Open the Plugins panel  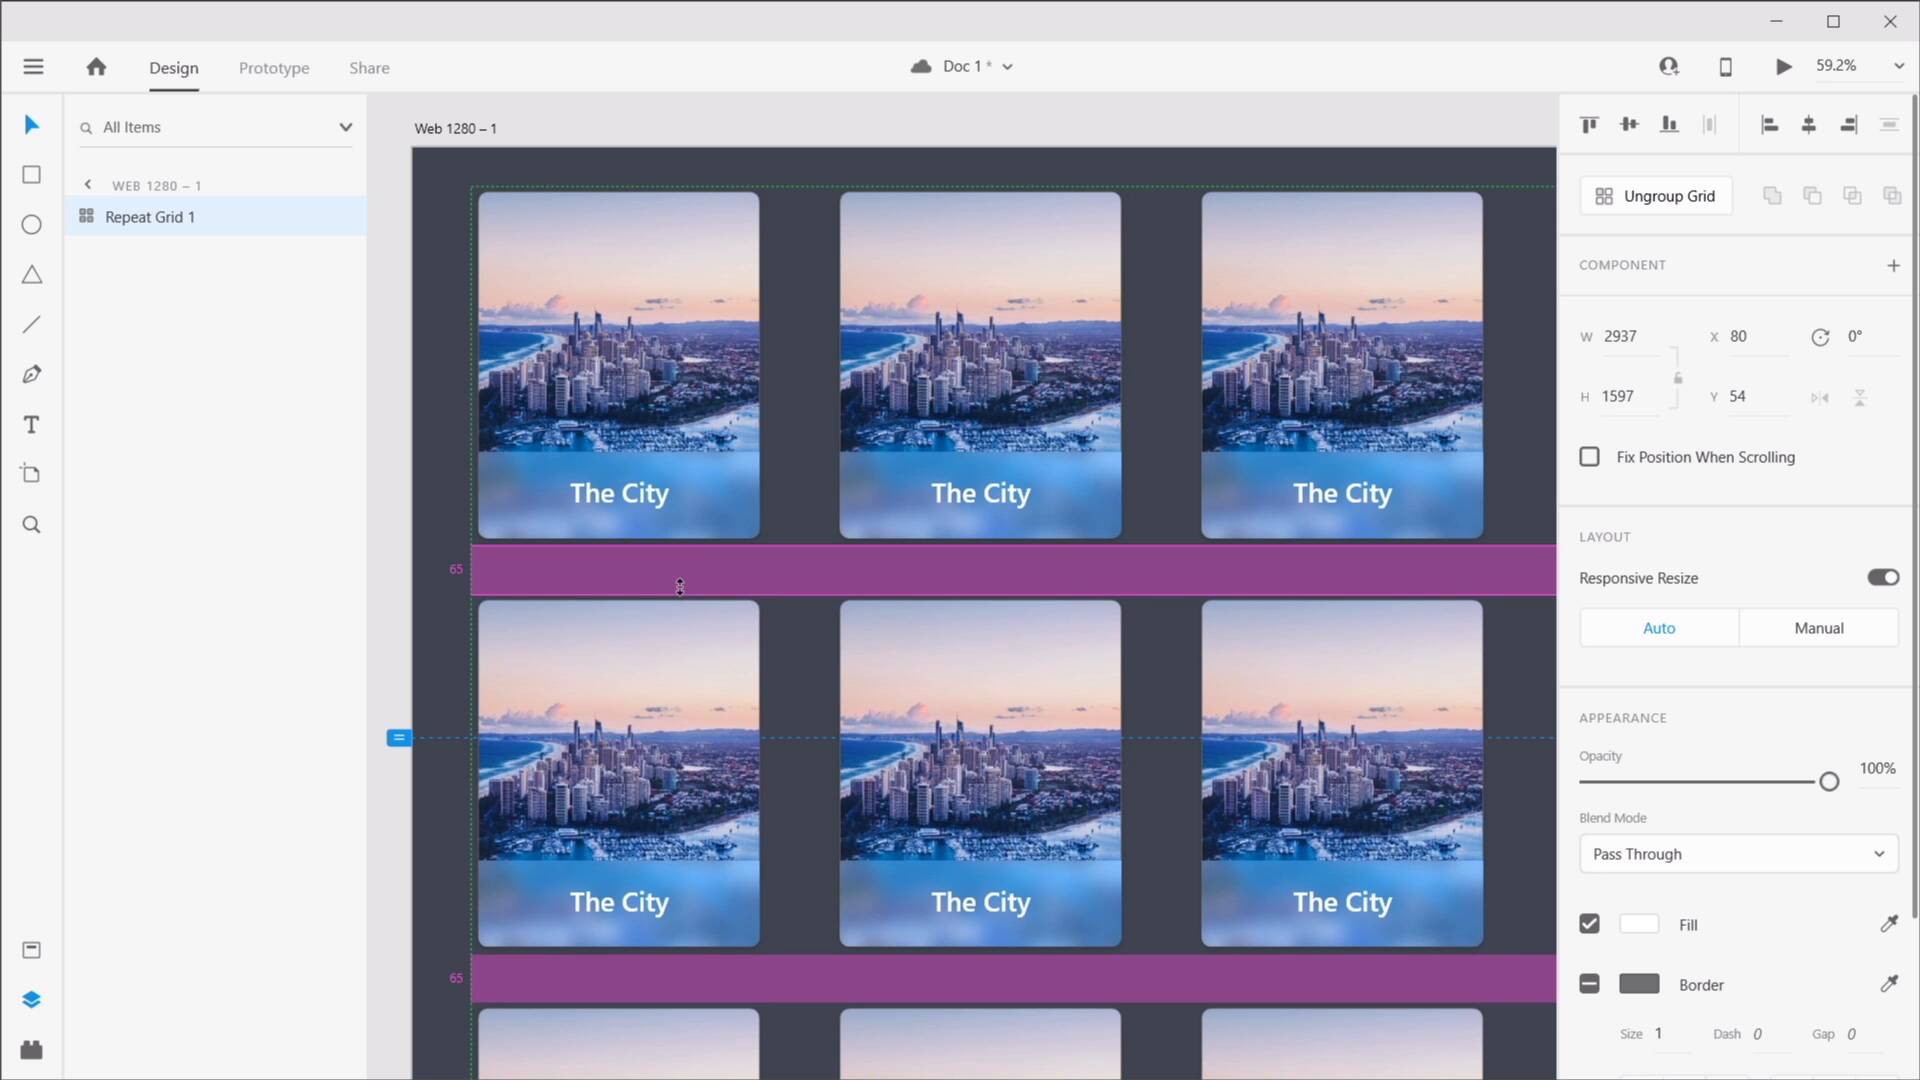click(x=31, y=1049)
